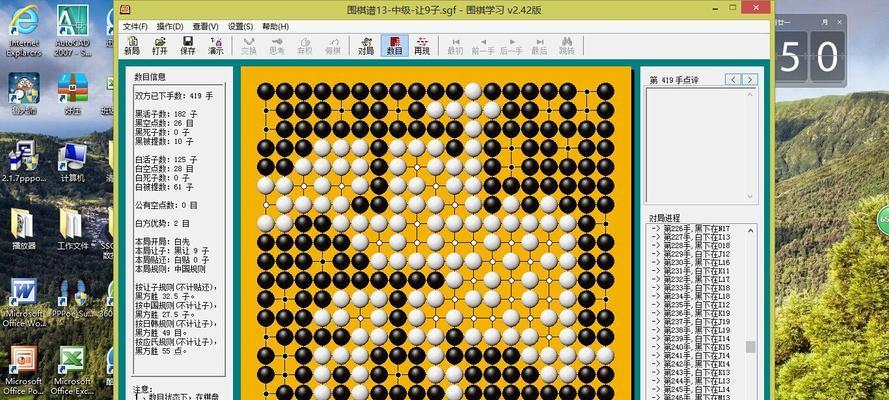Open Microsoft Office Excel desktop shortcut
The width and height of the screenshot is (889, 400).
tap(73, 371)
